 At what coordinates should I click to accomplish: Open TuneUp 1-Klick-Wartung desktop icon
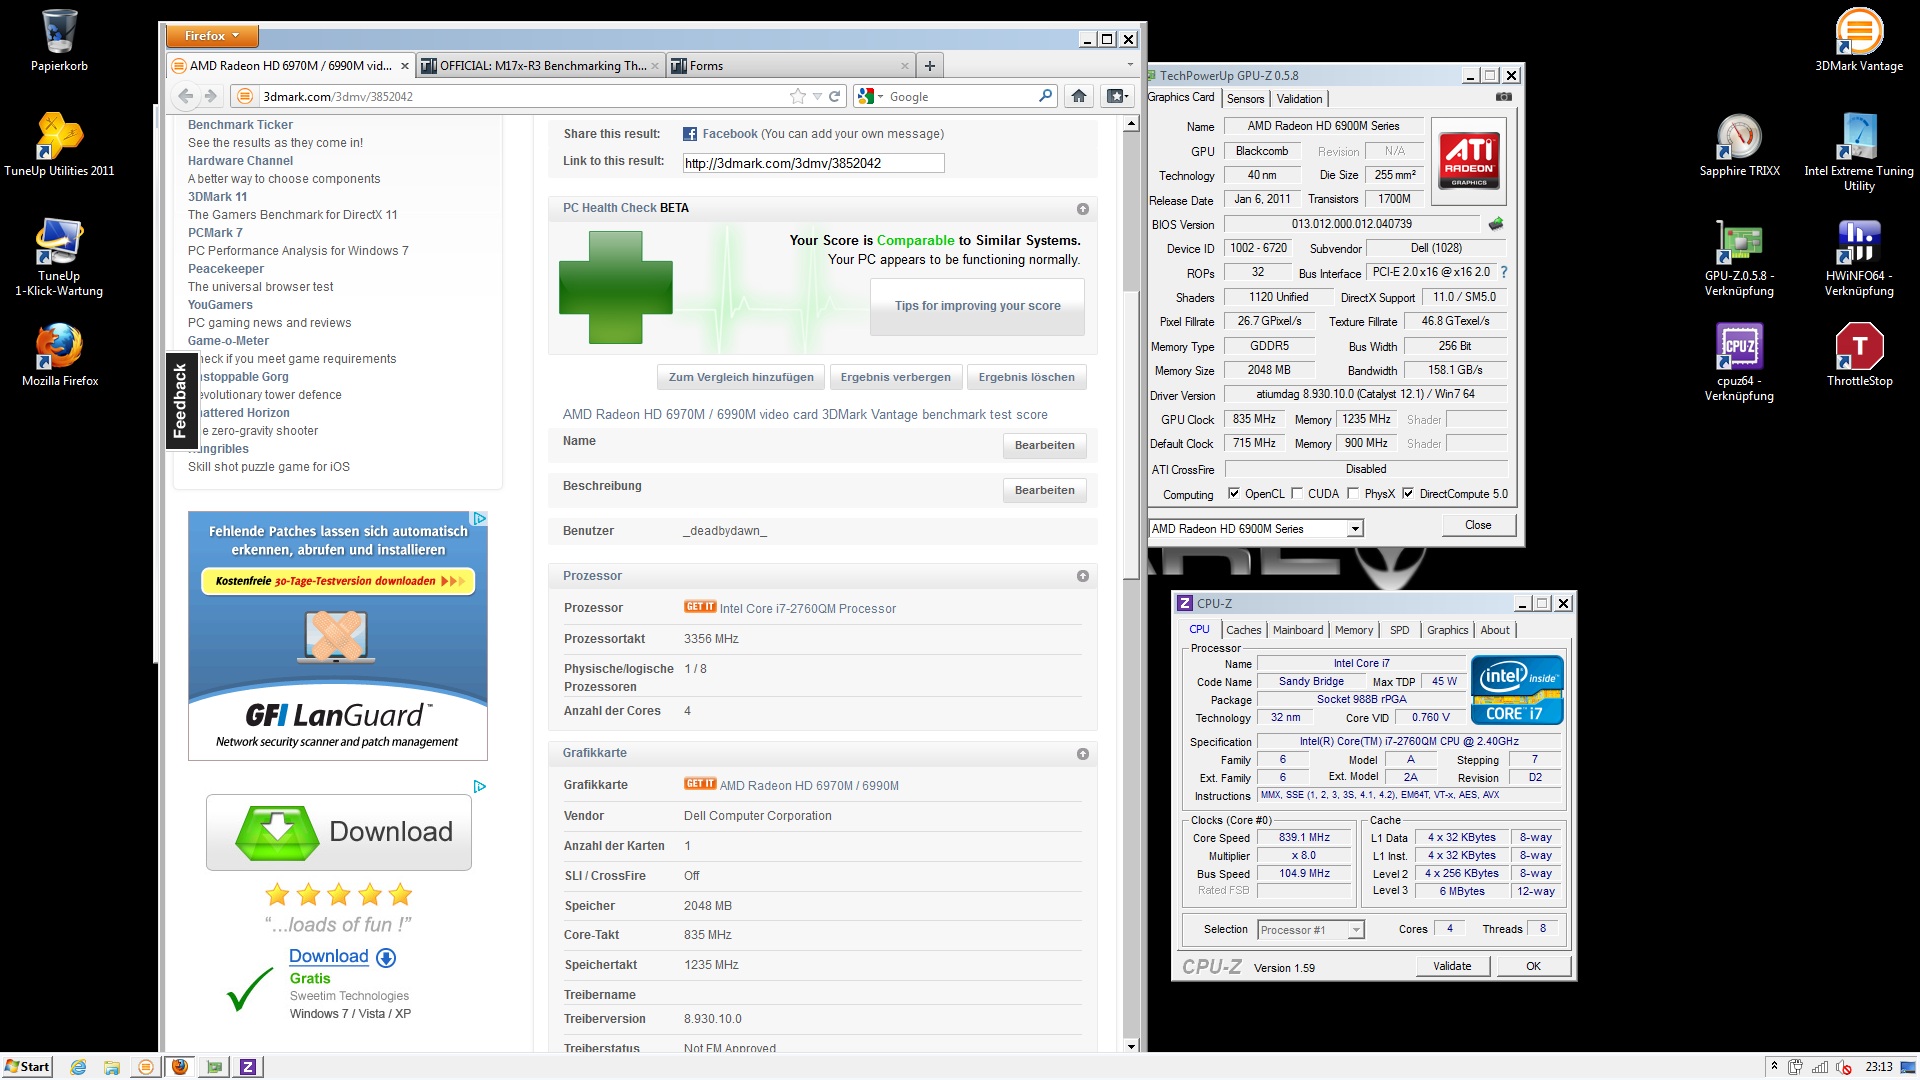tap(59, 257)
